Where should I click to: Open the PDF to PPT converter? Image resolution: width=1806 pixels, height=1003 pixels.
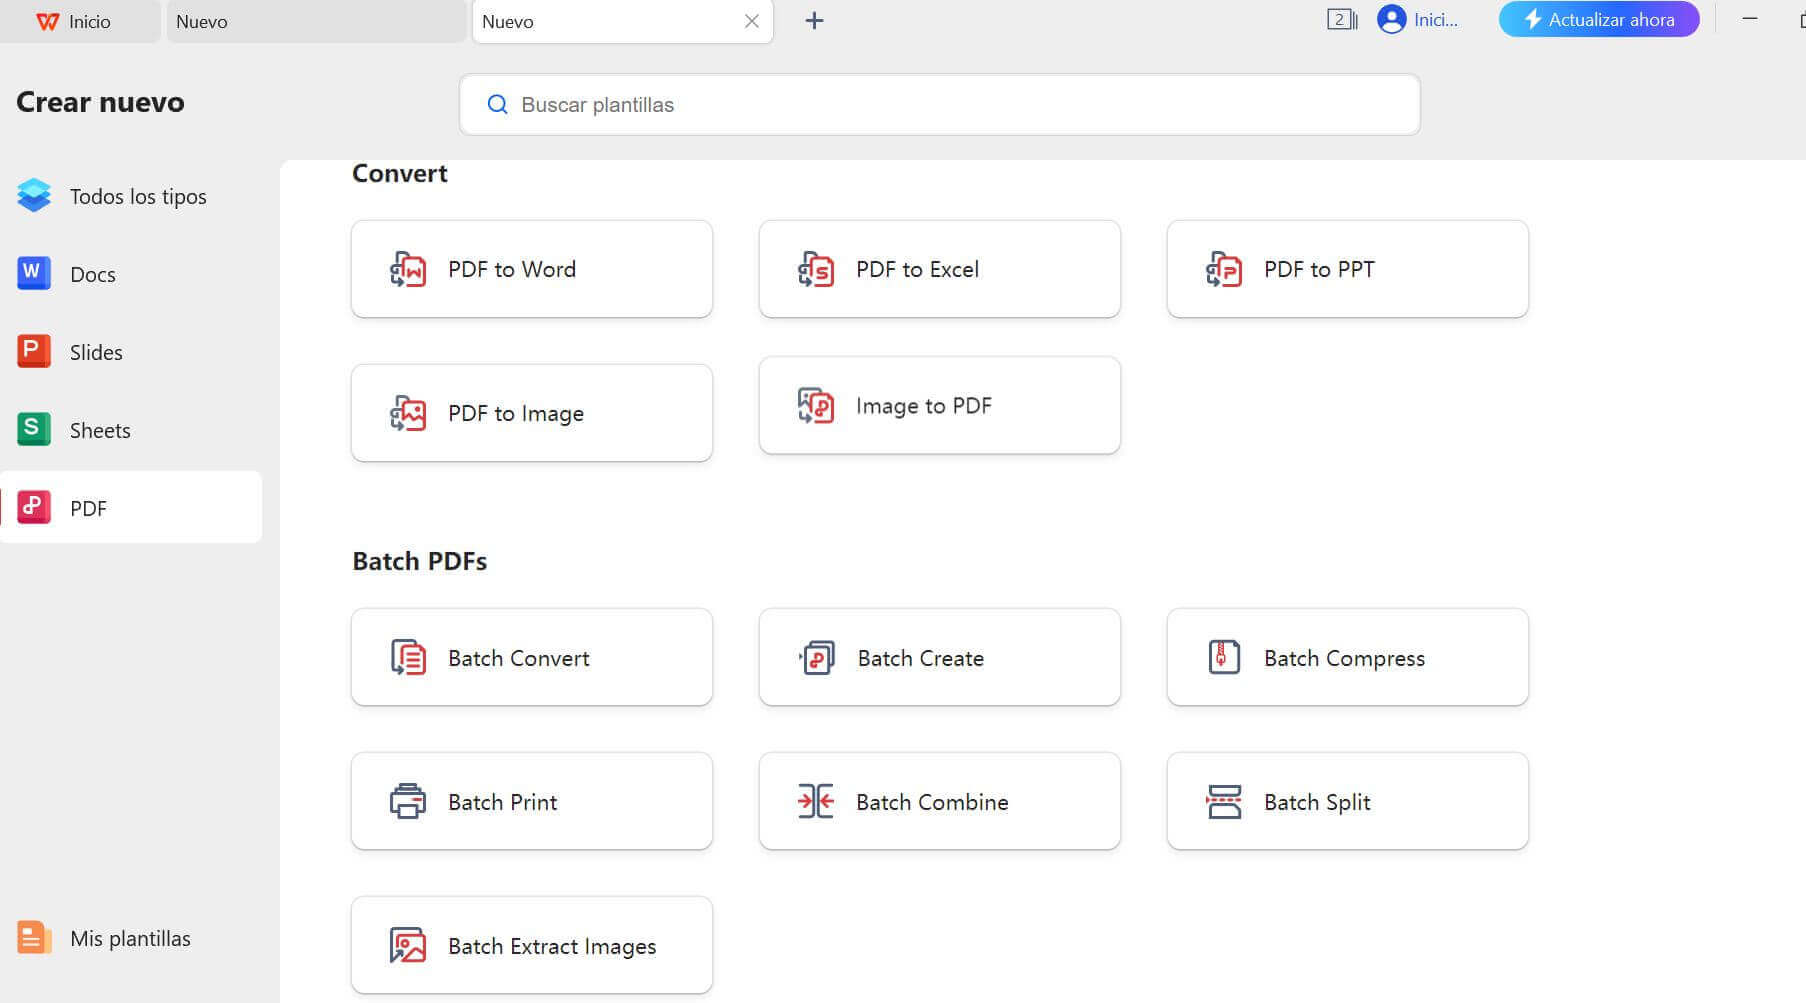[1347, 268]
